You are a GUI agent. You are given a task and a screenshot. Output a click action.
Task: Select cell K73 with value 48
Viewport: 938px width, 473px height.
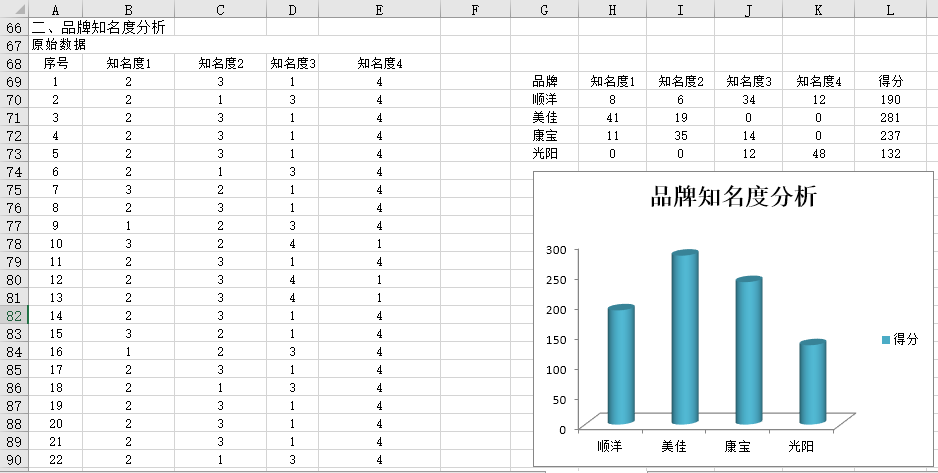tap(818, 154)
